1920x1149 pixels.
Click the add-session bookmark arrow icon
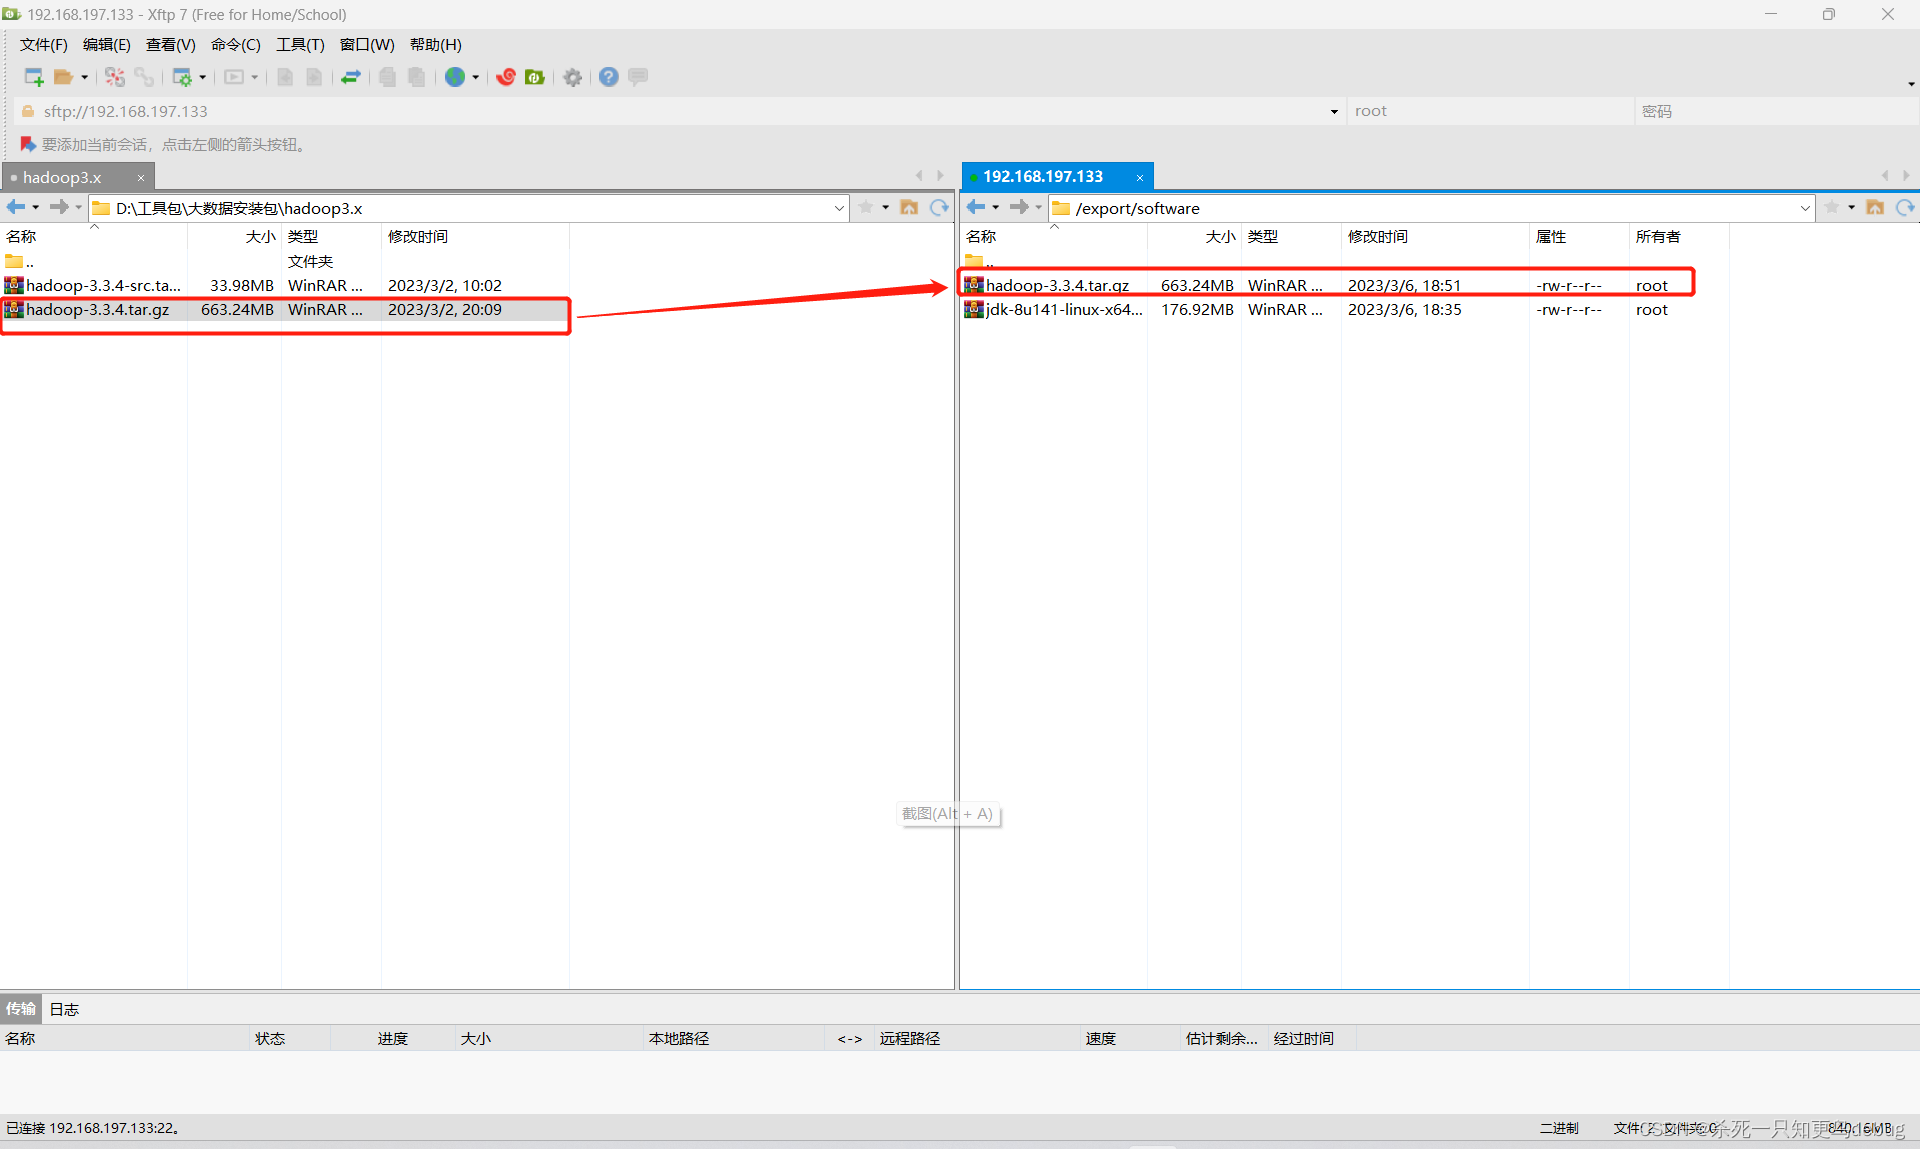(28, 145)
